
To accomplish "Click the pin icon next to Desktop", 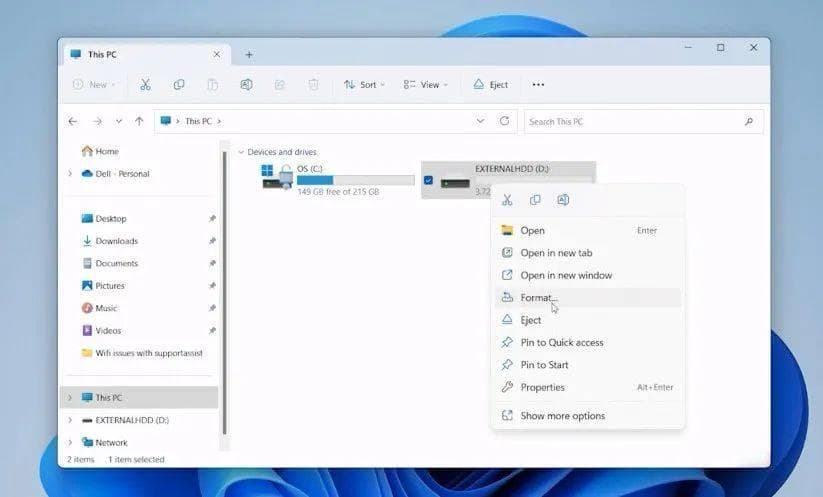I will [212, 218].
